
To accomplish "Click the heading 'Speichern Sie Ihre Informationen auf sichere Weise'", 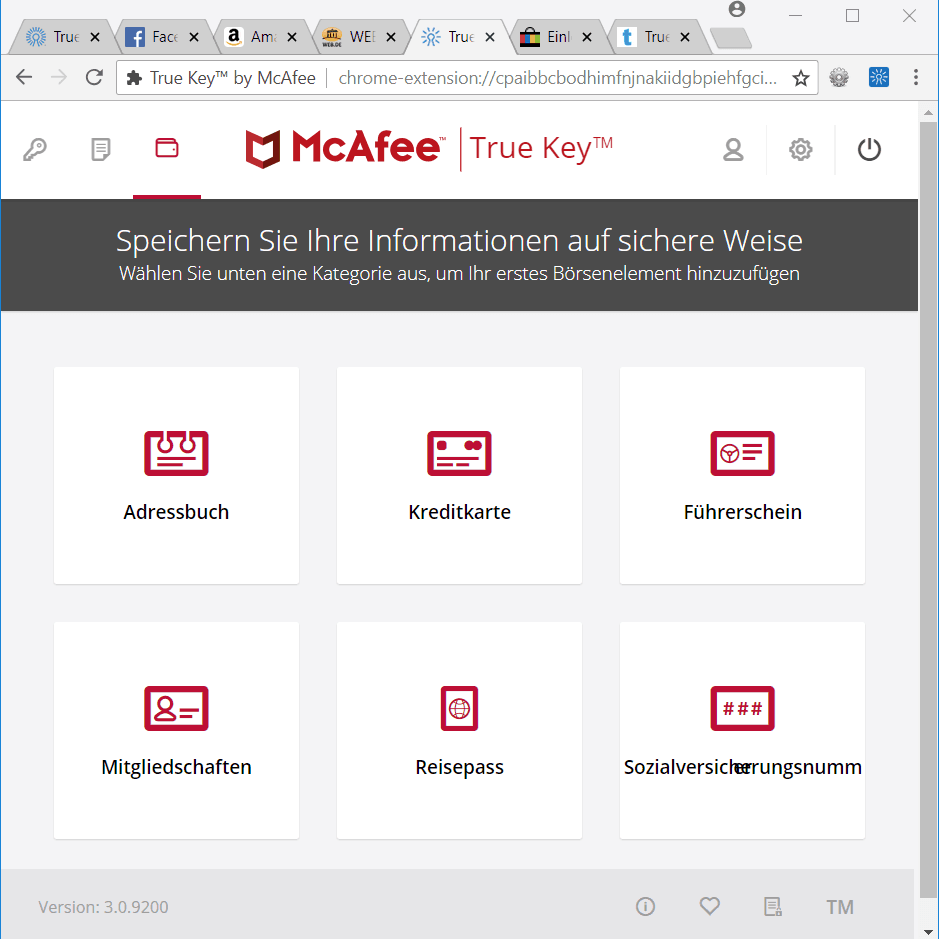I will click(459, 241).
